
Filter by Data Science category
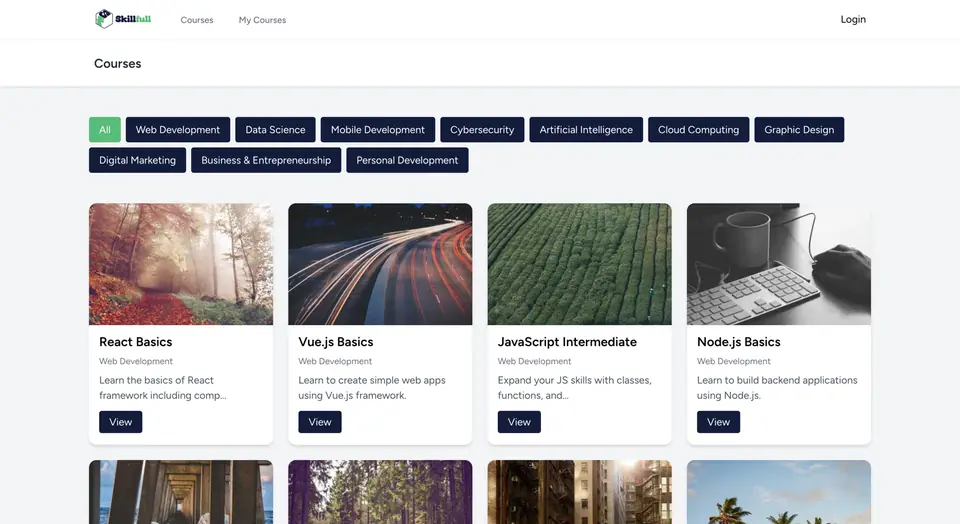275,130
